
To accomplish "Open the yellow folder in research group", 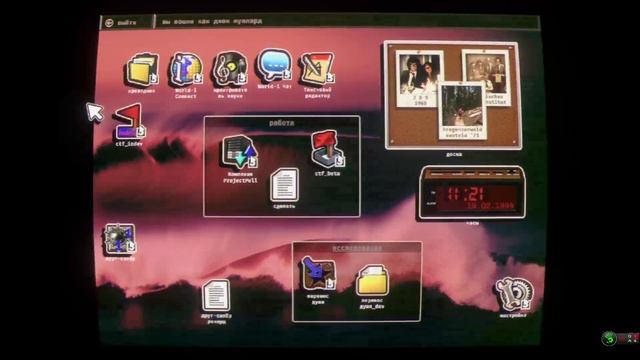I will point(372,280).
